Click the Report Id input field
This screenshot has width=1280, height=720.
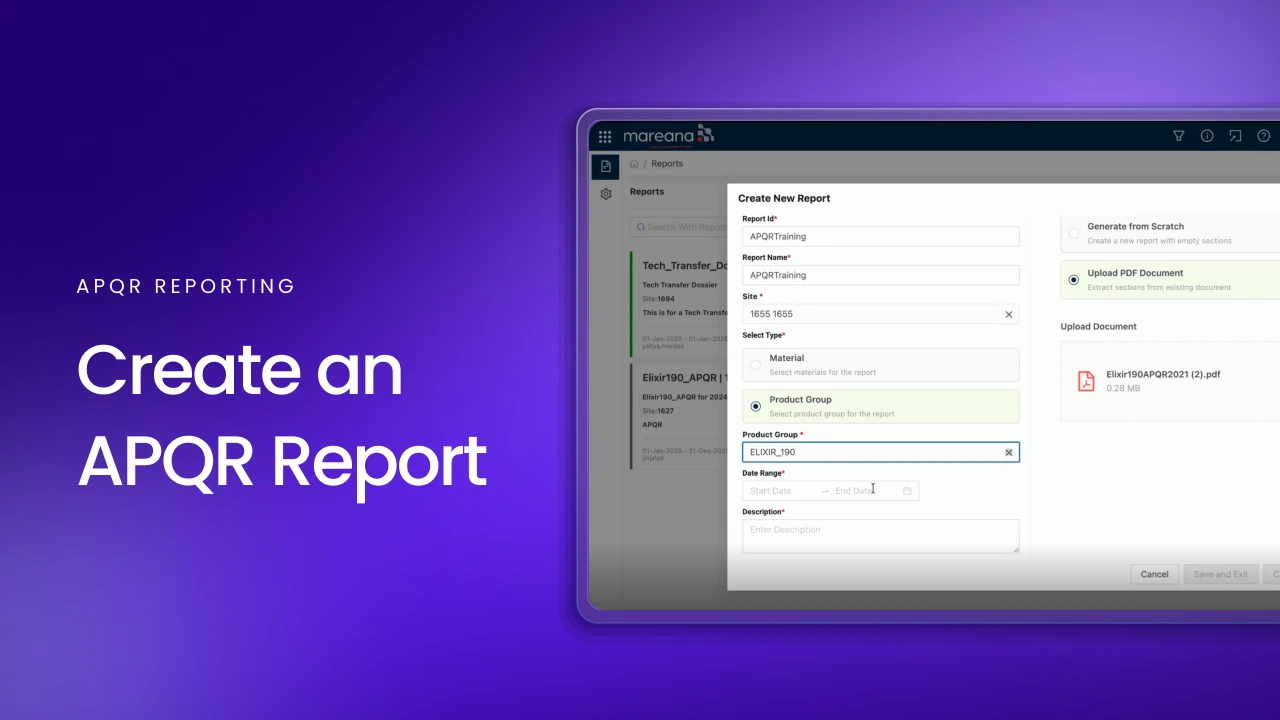(x=880, y=236)
